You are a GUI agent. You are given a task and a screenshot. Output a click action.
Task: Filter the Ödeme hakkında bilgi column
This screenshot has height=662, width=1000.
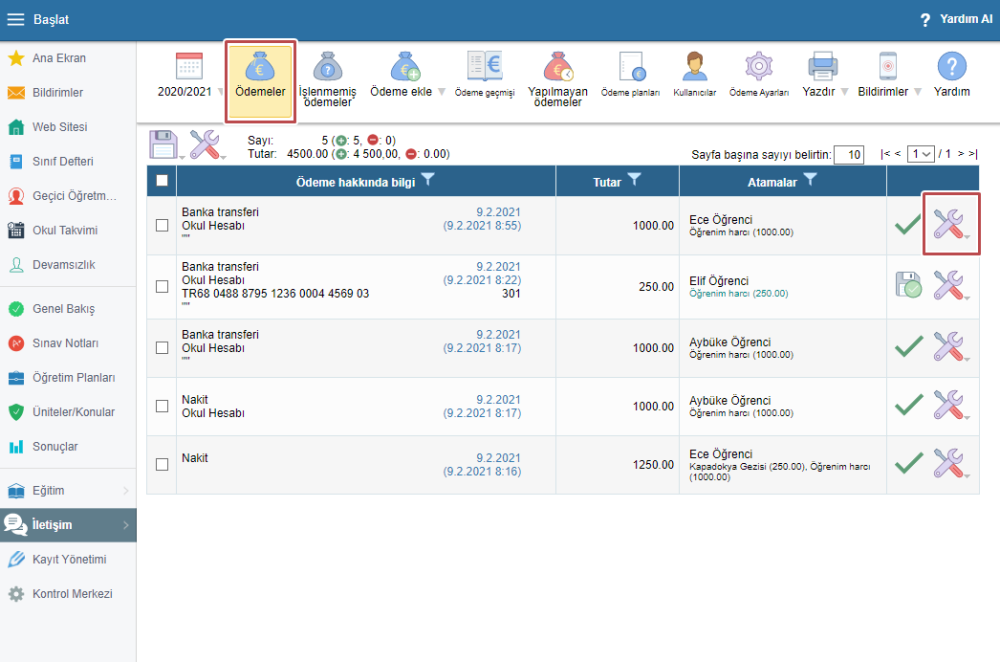click(x=428, y=180)
